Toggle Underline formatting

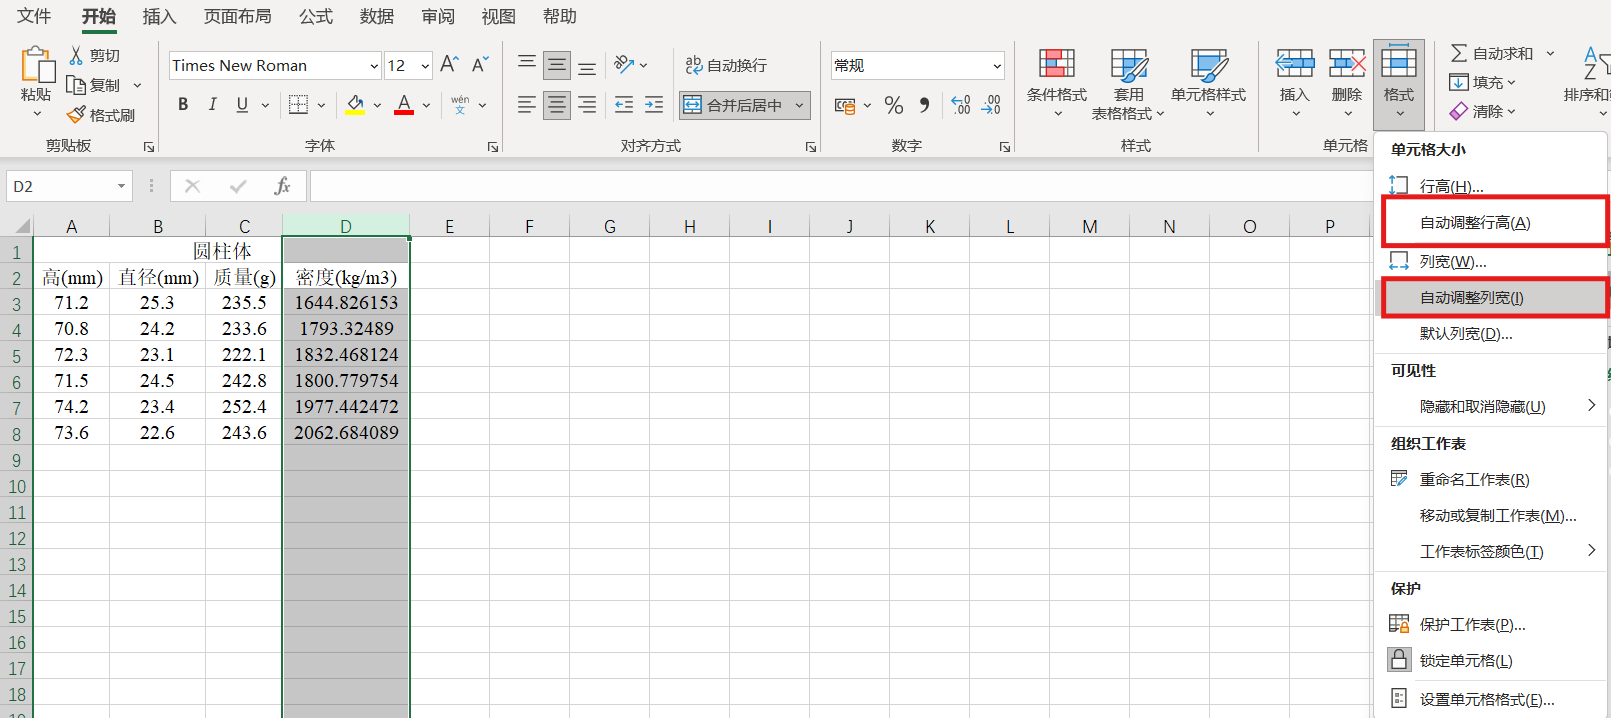(242, 104)
